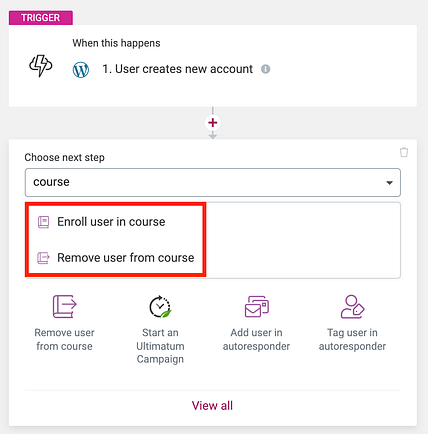428x434 pixels.
Task: Click the Tag user in autoresponder label
Action: click(352, 339)
